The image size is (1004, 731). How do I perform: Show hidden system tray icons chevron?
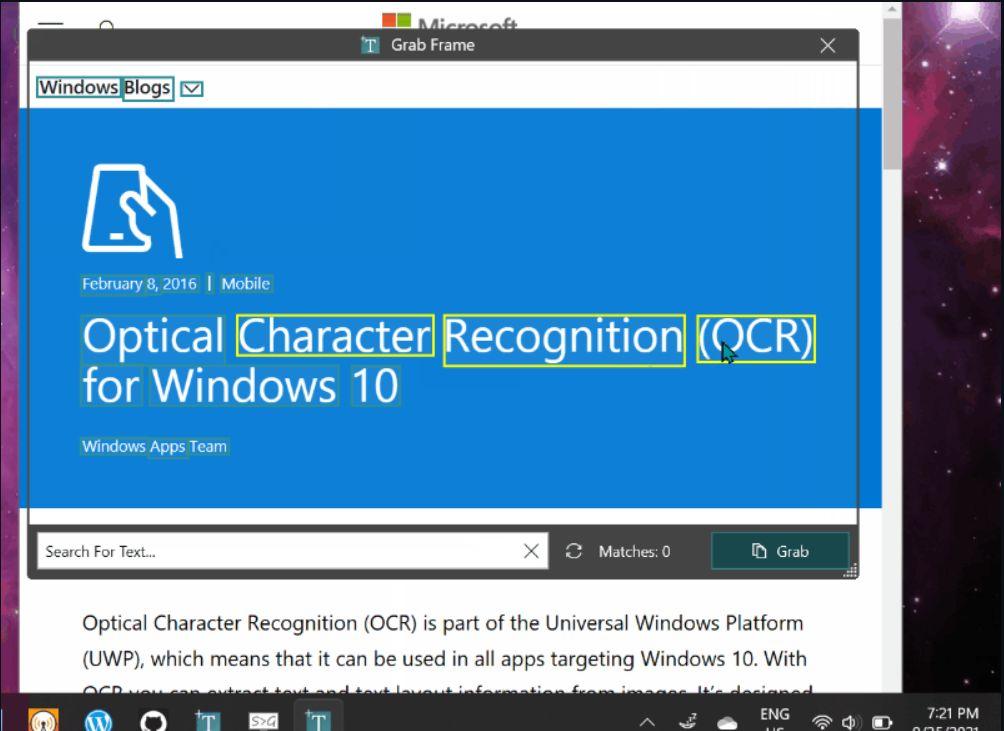(647, 722)
